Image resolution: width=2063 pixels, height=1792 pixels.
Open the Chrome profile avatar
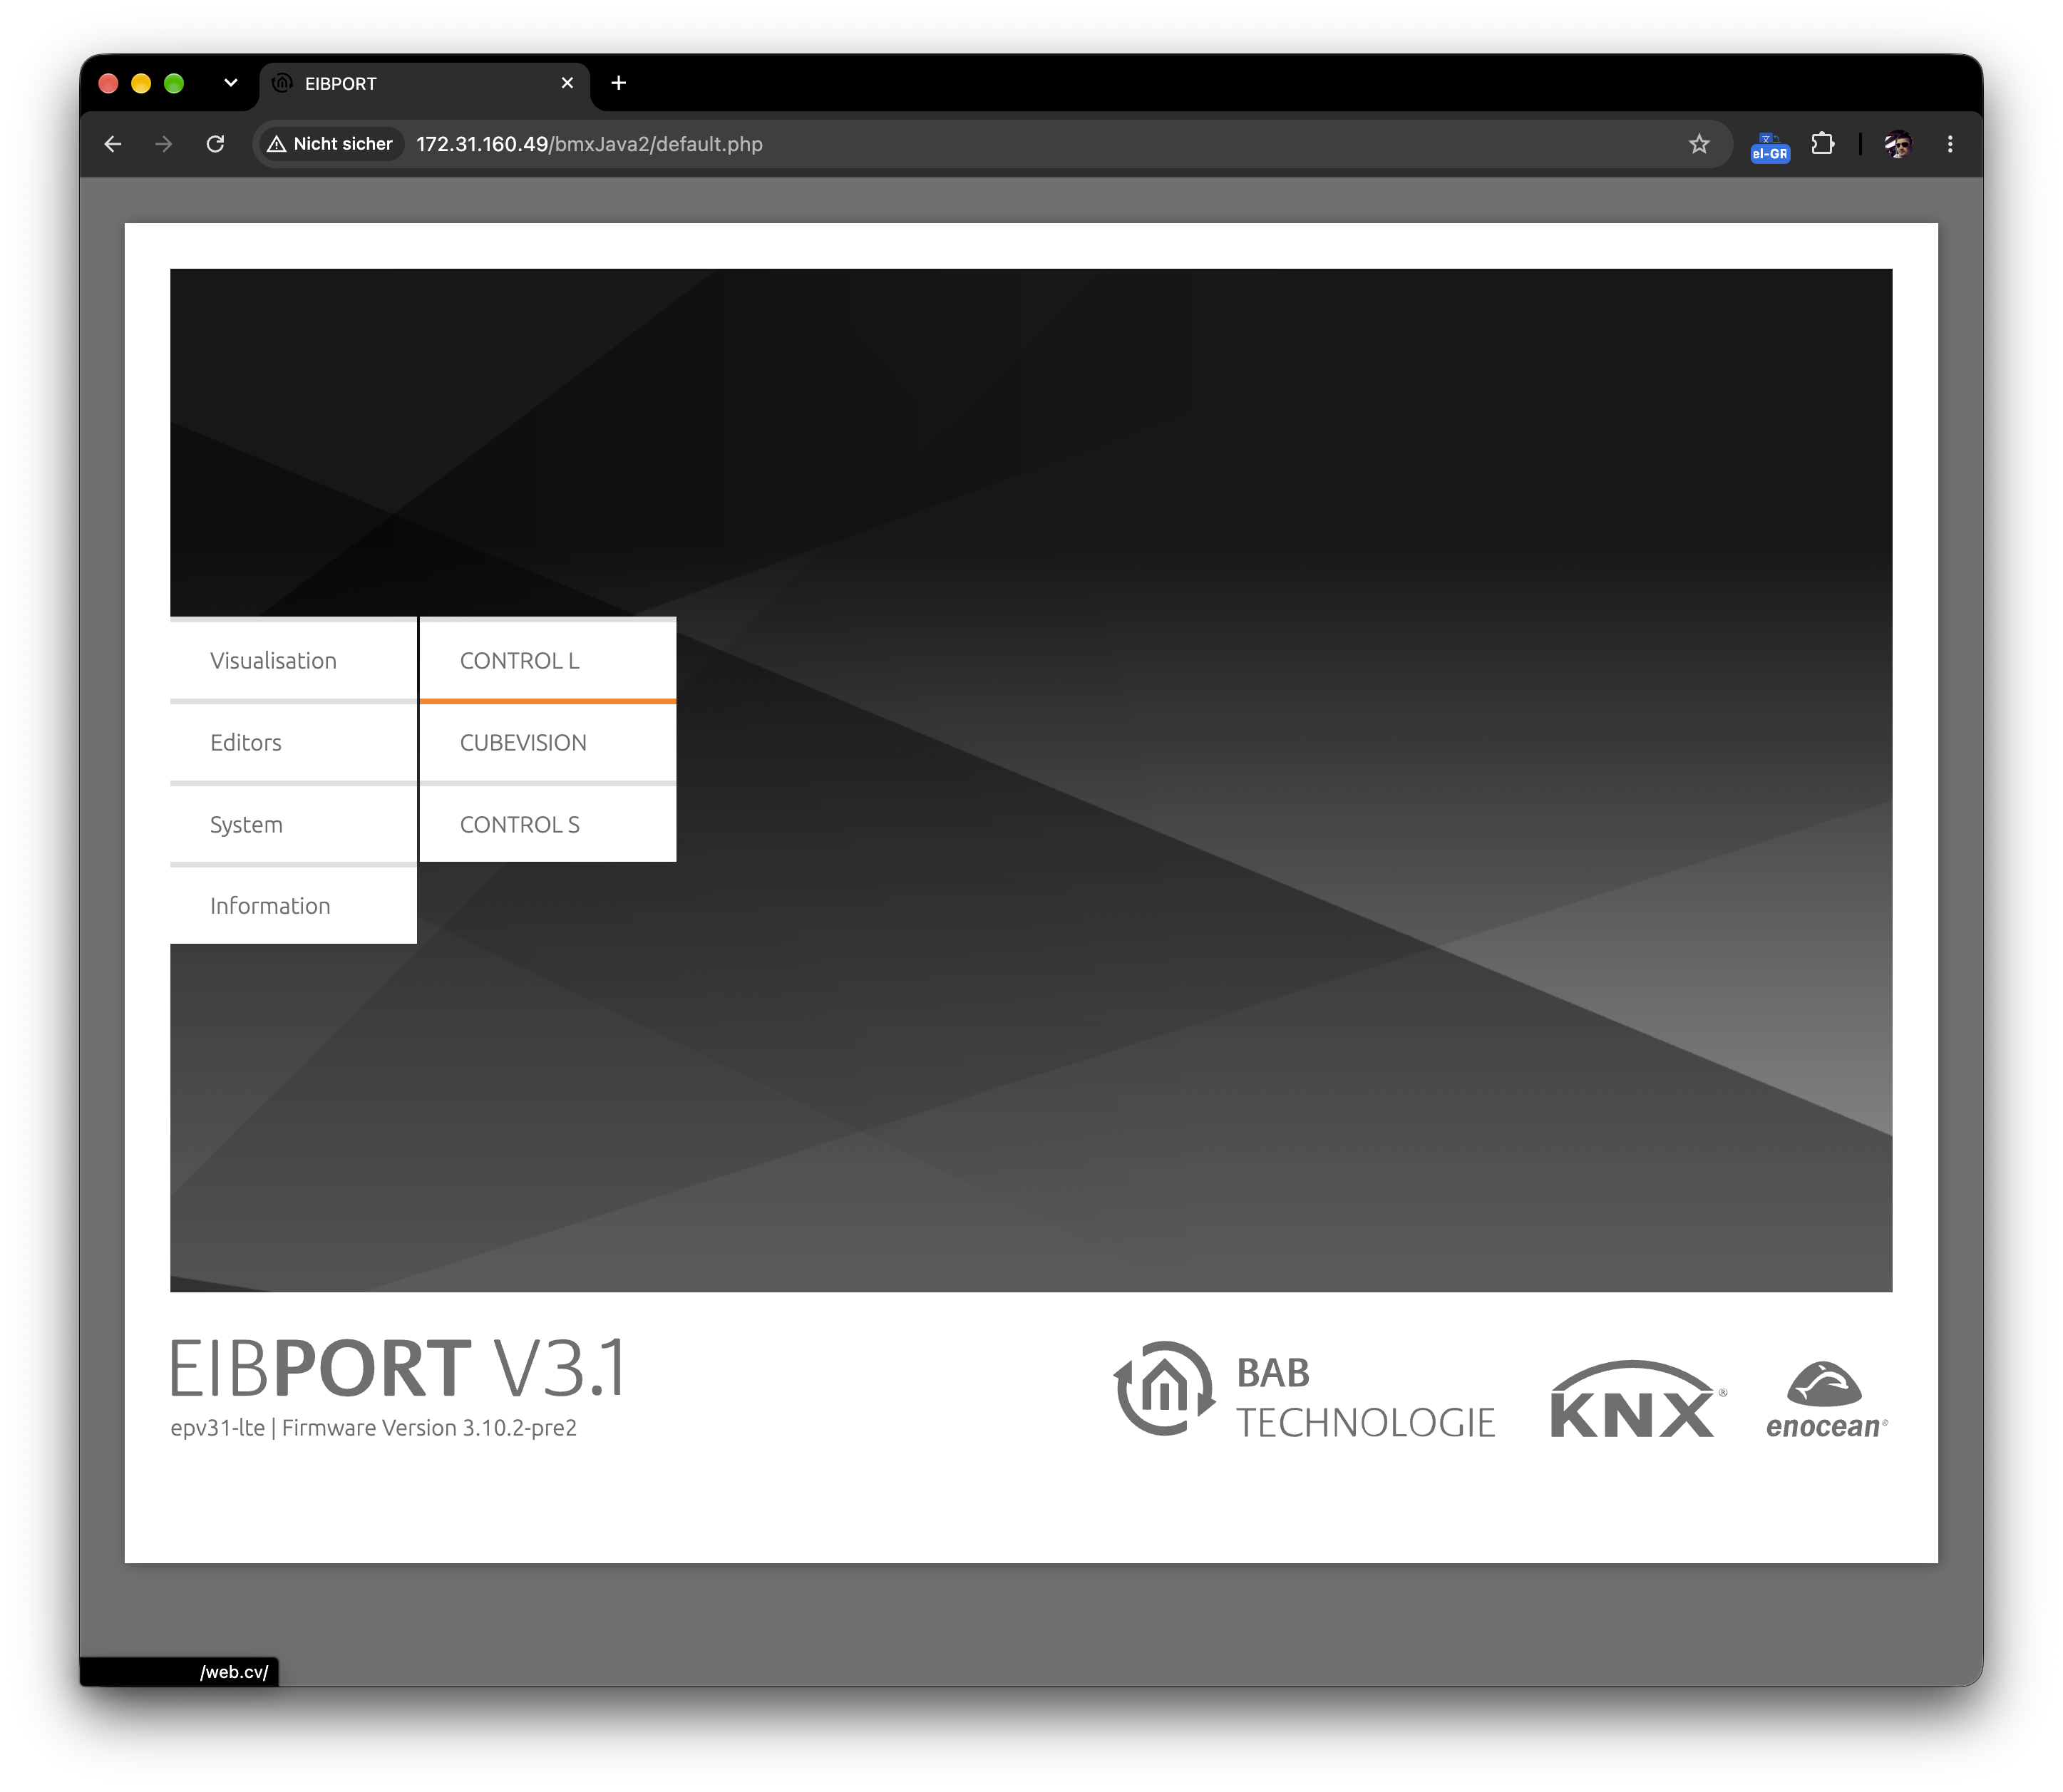pos(1897,144)
